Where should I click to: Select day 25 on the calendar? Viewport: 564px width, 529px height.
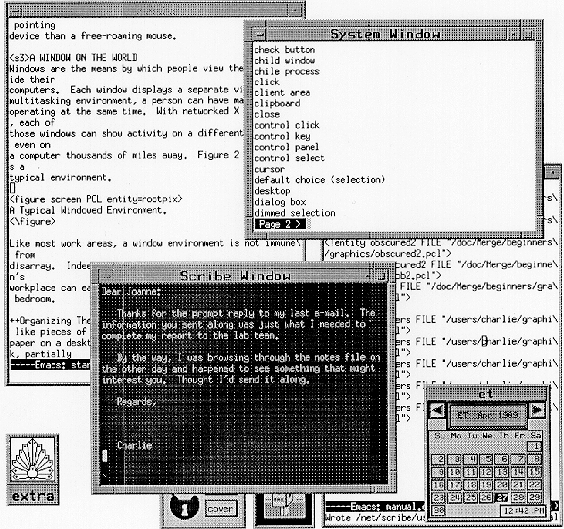click(x=470, y=497)
